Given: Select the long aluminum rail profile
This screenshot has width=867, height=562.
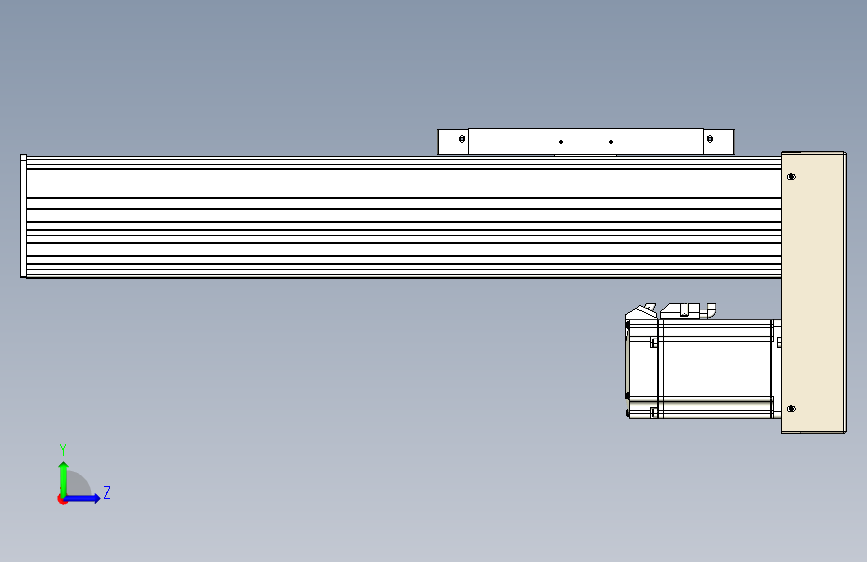Looking at the screenshot, I should click(x=404, y=217).
